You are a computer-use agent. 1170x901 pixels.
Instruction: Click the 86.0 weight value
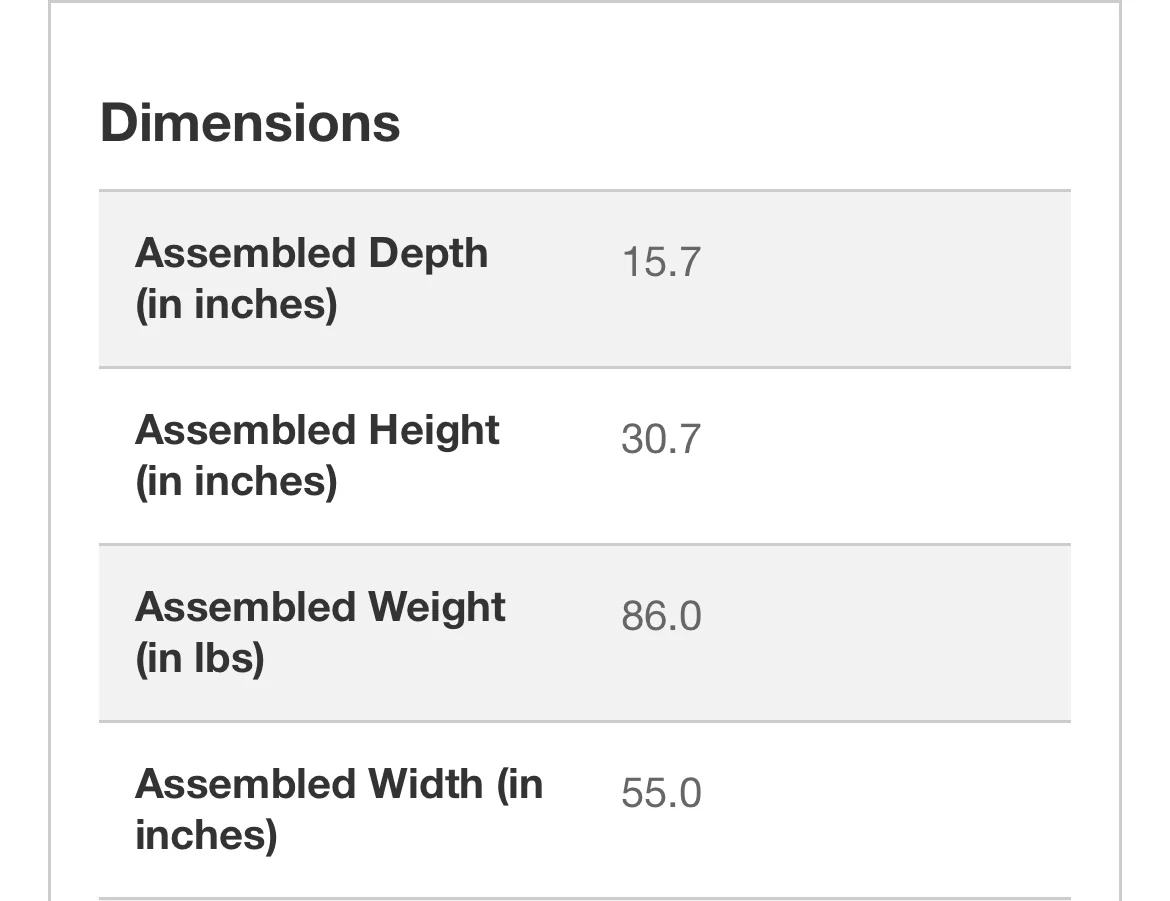tap(661, 616)
